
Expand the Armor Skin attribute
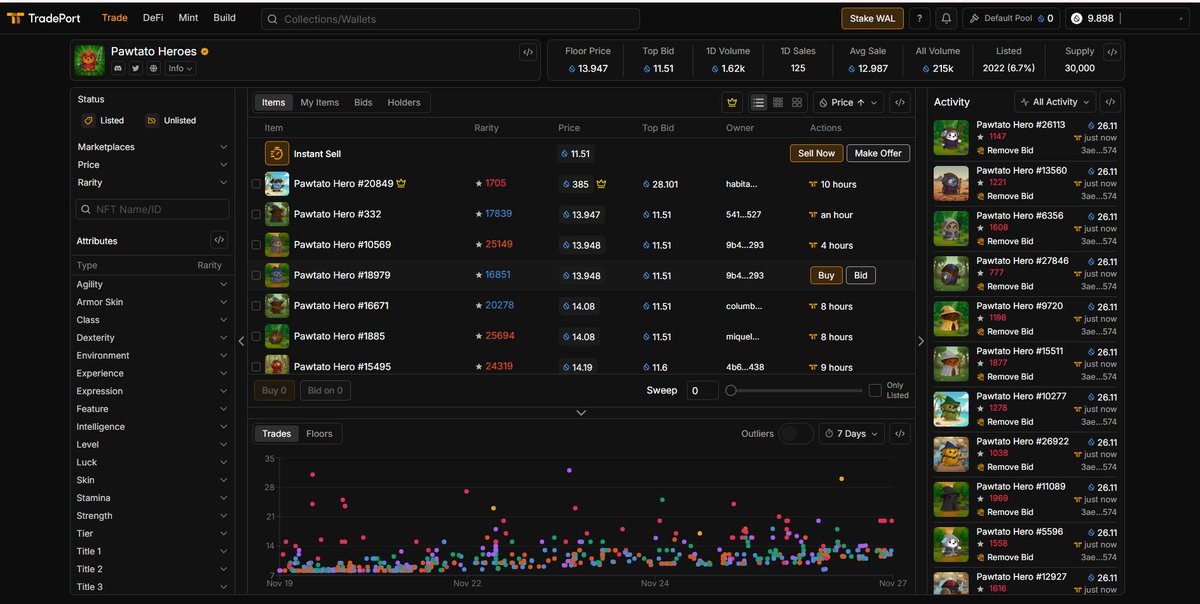click(x=153, y=302)
